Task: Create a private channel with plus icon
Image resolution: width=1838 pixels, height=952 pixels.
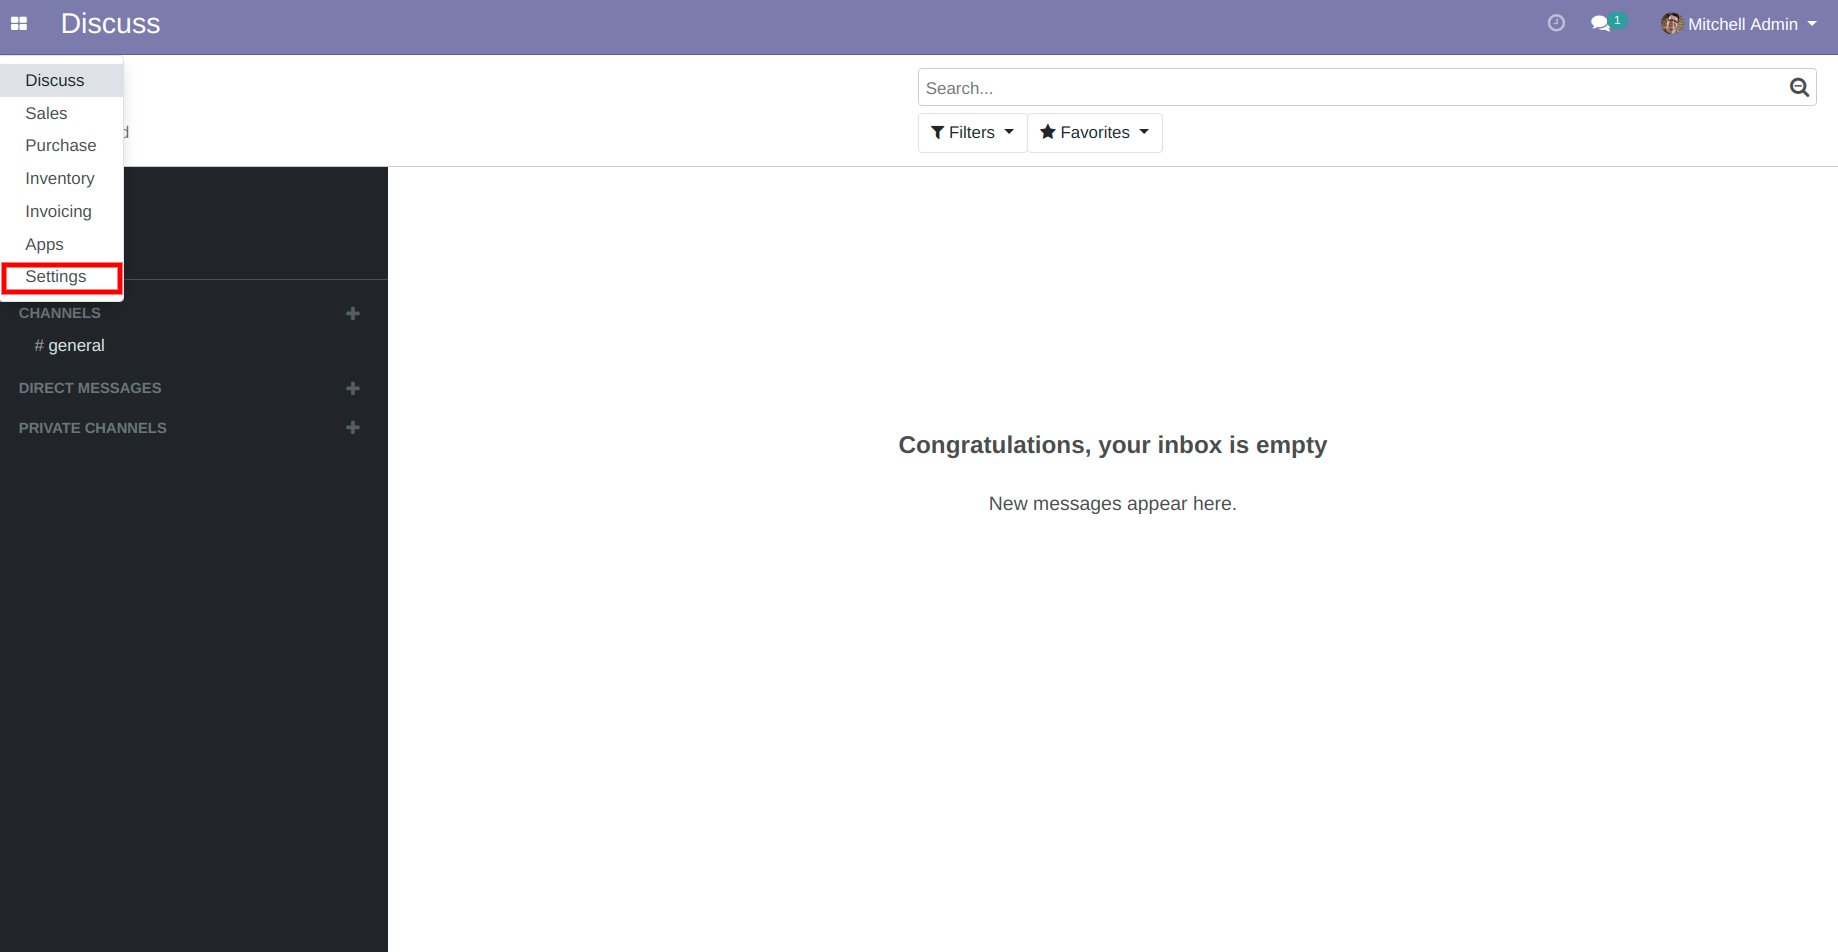Action: tap(352, 428)
